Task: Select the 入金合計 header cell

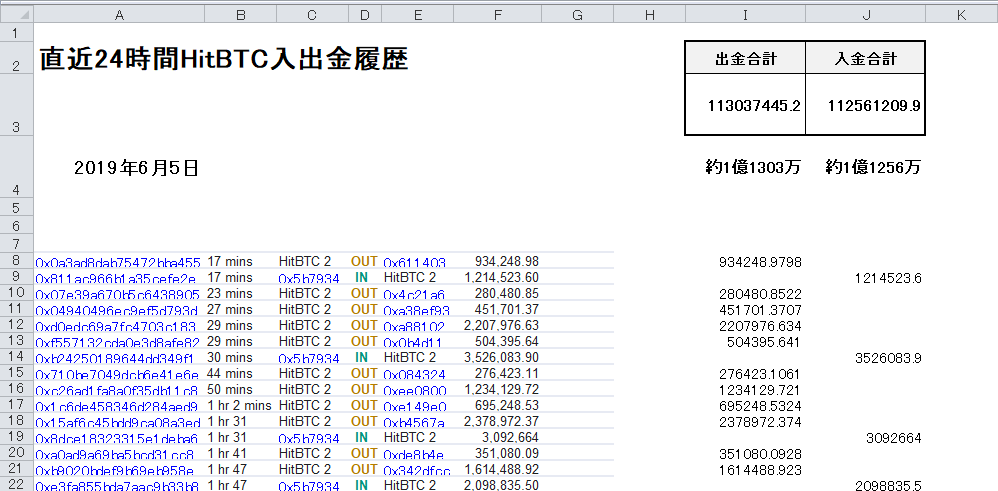Action: tap(865, 57)
